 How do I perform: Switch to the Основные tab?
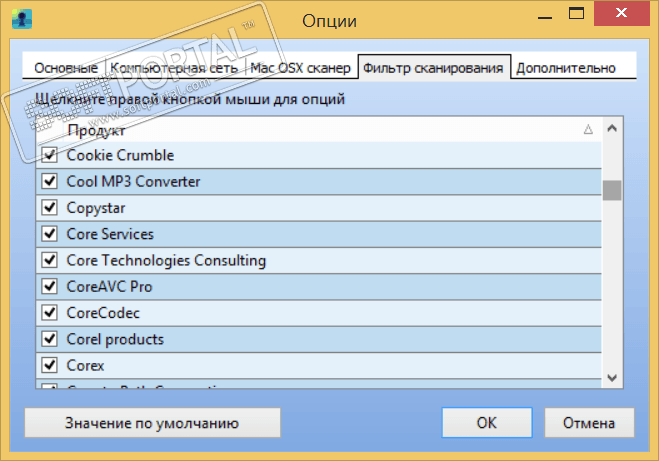tap(66, 68)
